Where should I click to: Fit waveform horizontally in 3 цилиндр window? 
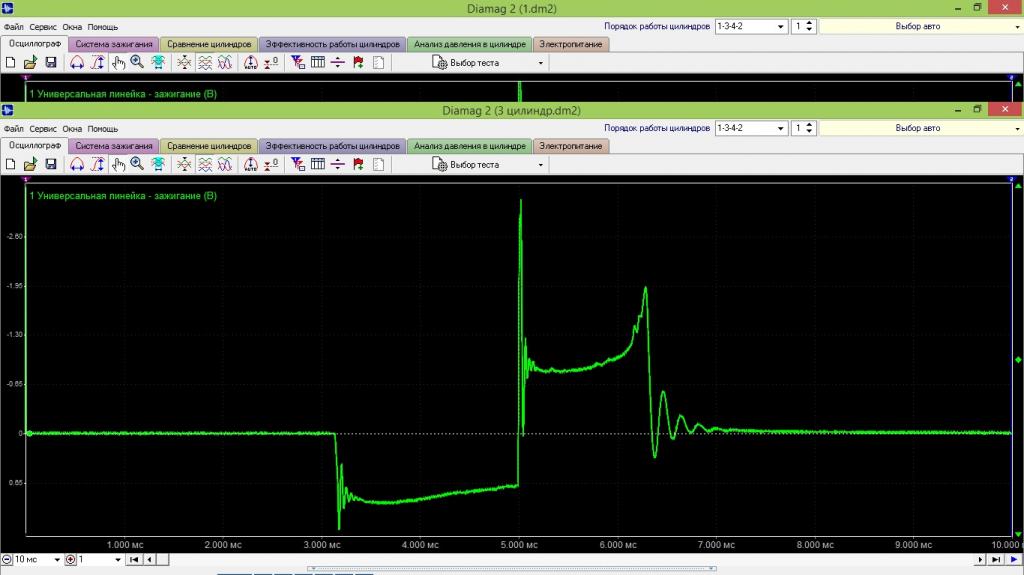77,164
